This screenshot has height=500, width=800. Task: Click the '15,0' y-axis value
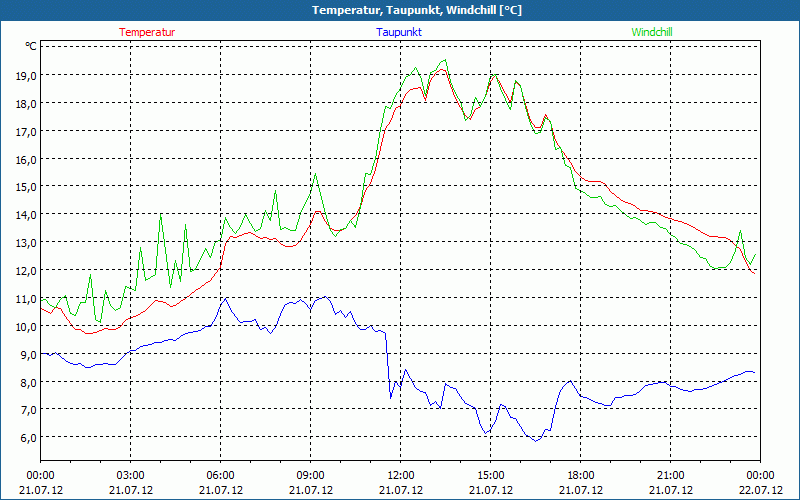click(x=26, y=187)
